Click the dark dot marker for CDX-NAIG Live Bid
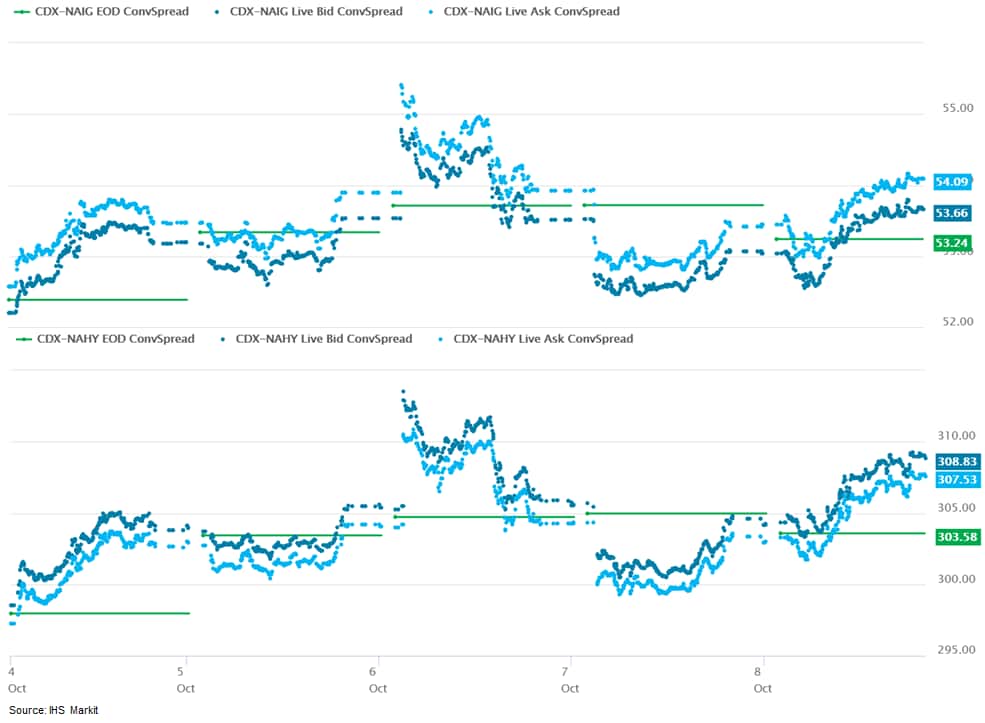 click(219, 12)
